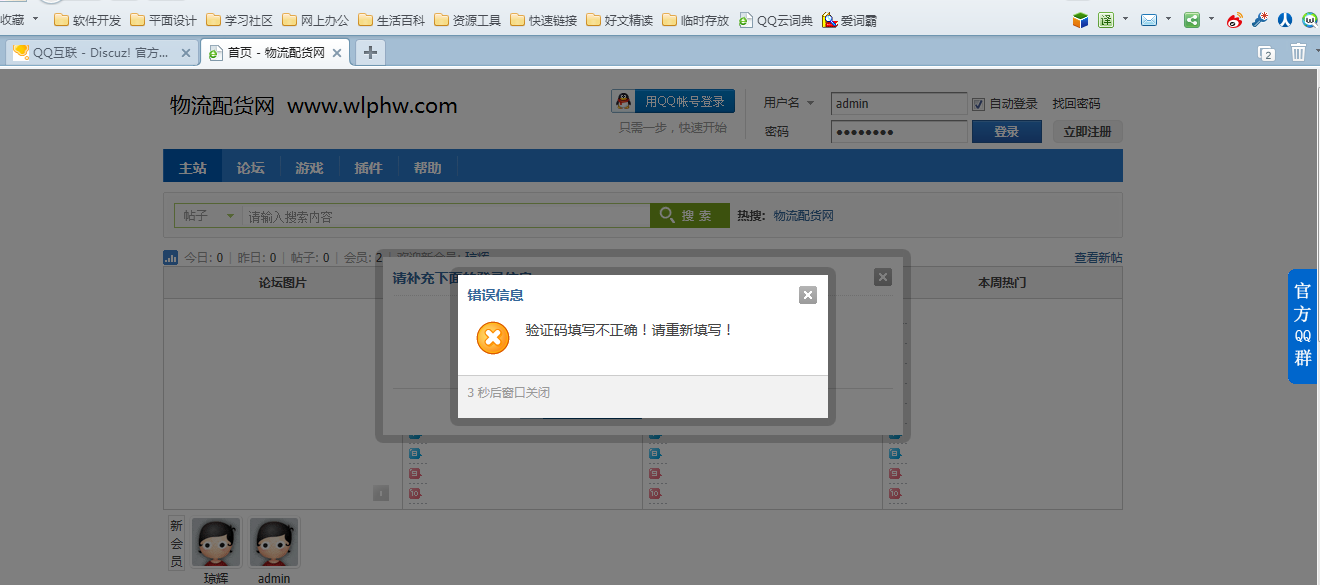Image resolution: width=1320 pixels, height=585 pixels.
Task: Open the Sina Weibo icon
Action: [1235, 20]
